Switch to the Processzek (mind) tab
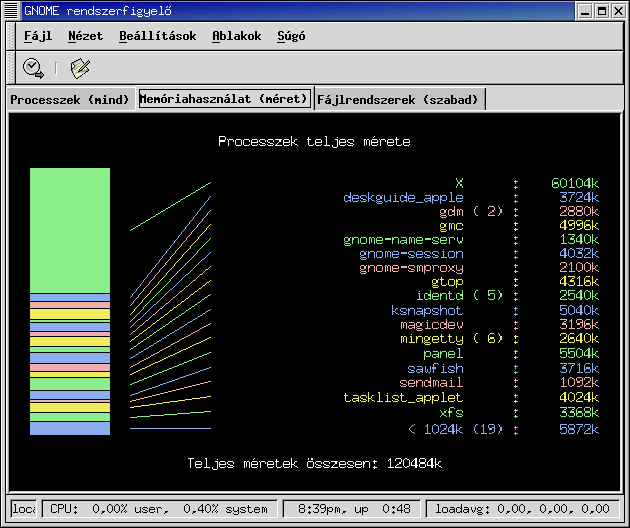 (70, 100)
